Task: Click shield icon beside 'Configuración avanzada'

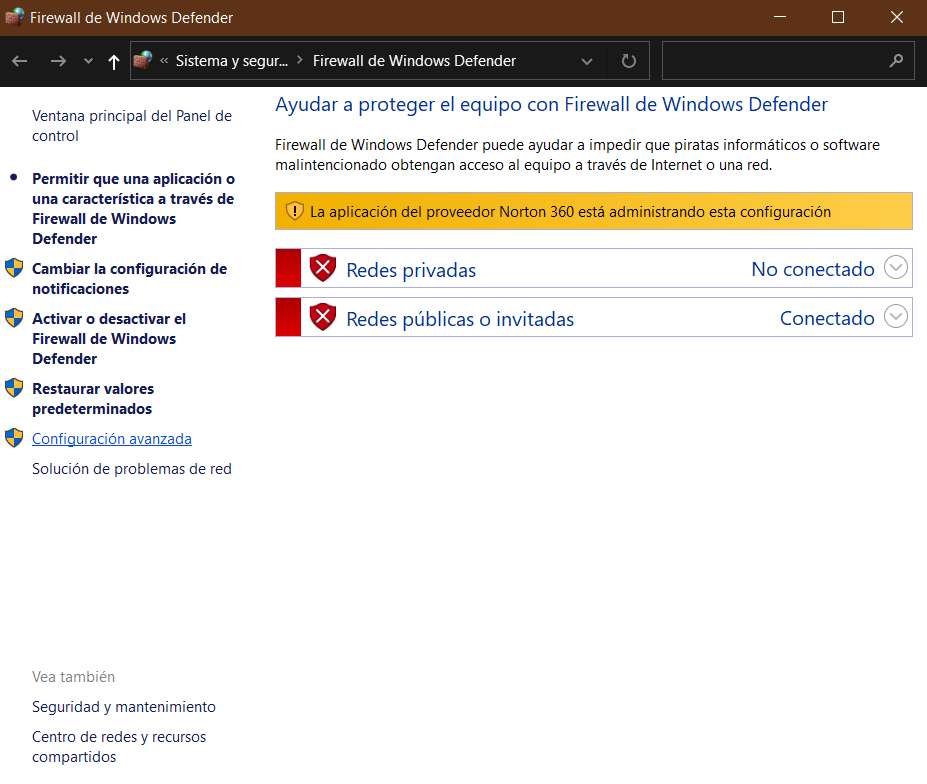Action: click(14, 438)
